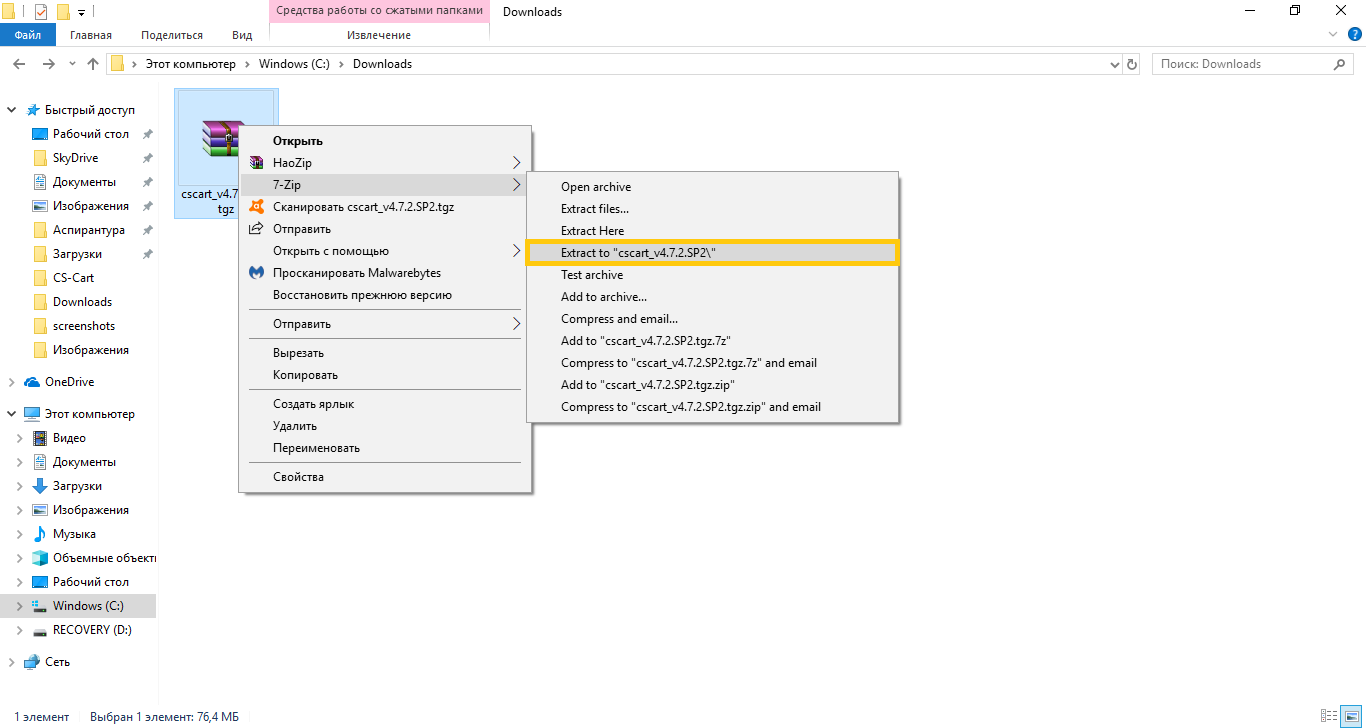1366x728 pixels.
Task: Expand the Музыка tree node
Action: [19, 534]
